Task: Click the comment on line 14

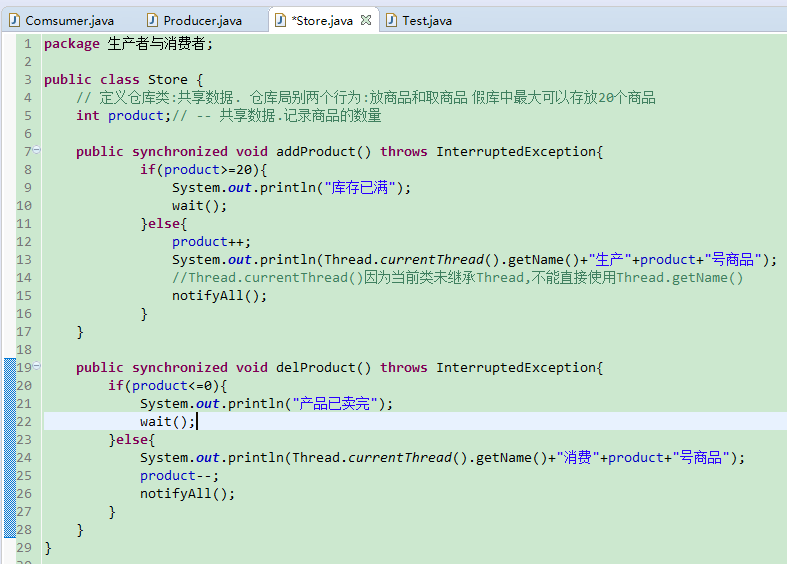Action: point(457,277)
